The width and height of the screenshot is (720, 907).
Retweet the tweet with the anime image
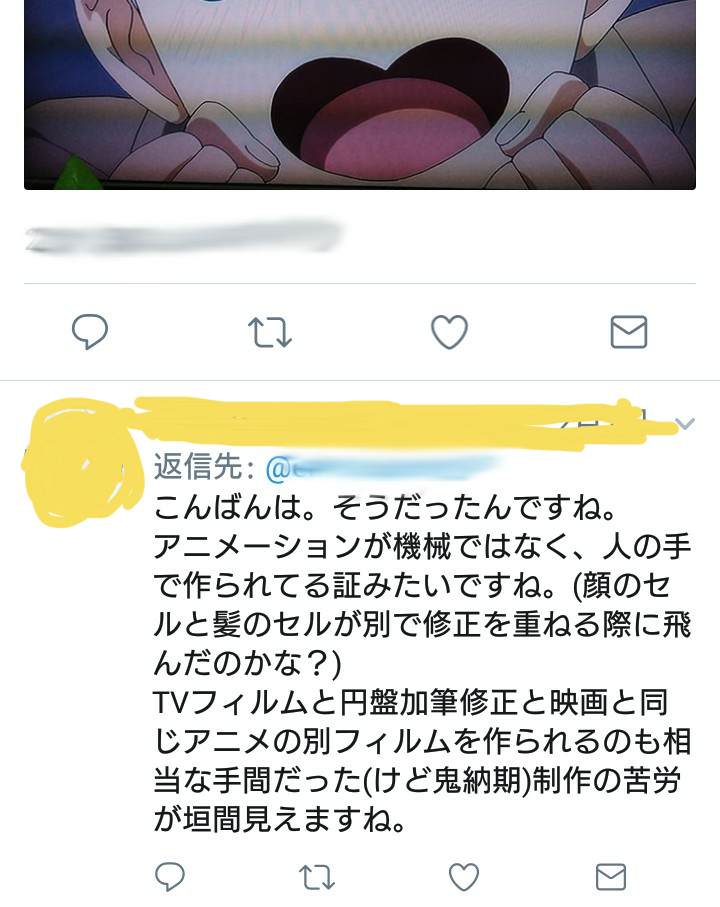point(269,332)
